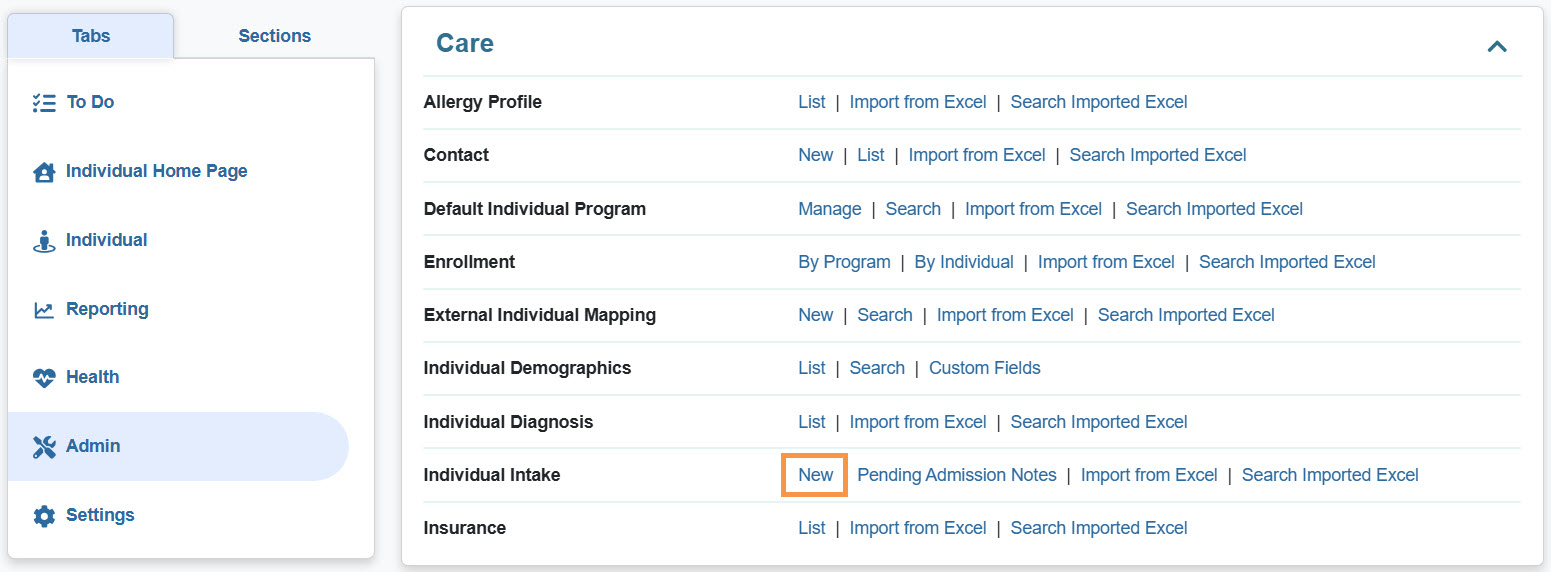
Task: Open Allergy Profile List
Action: [x=811, y=102]
